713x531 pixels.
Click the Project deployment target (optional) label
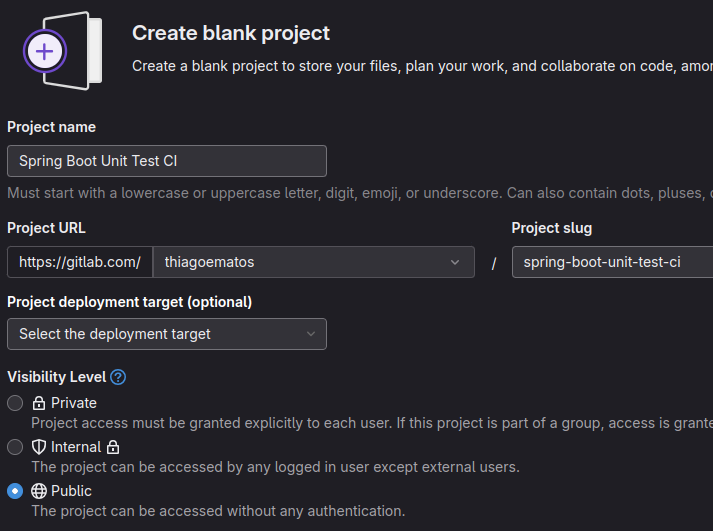pyautogui.click(x=130, y=302)
